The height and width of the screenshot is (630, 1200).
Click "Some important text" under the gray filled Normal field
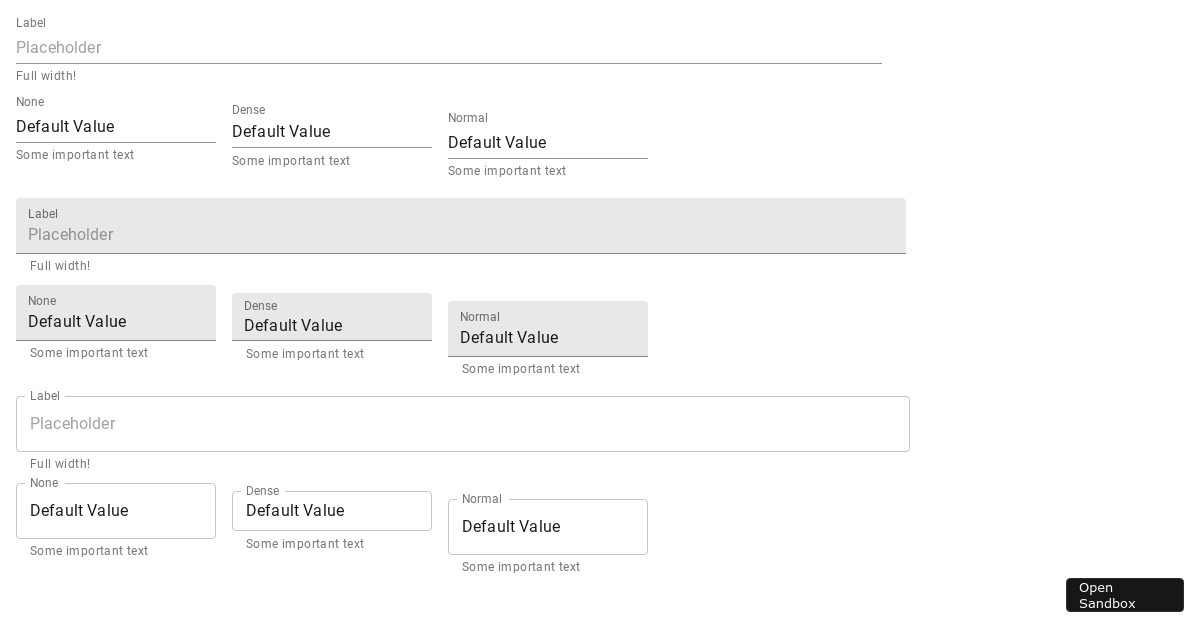[521, 369]
